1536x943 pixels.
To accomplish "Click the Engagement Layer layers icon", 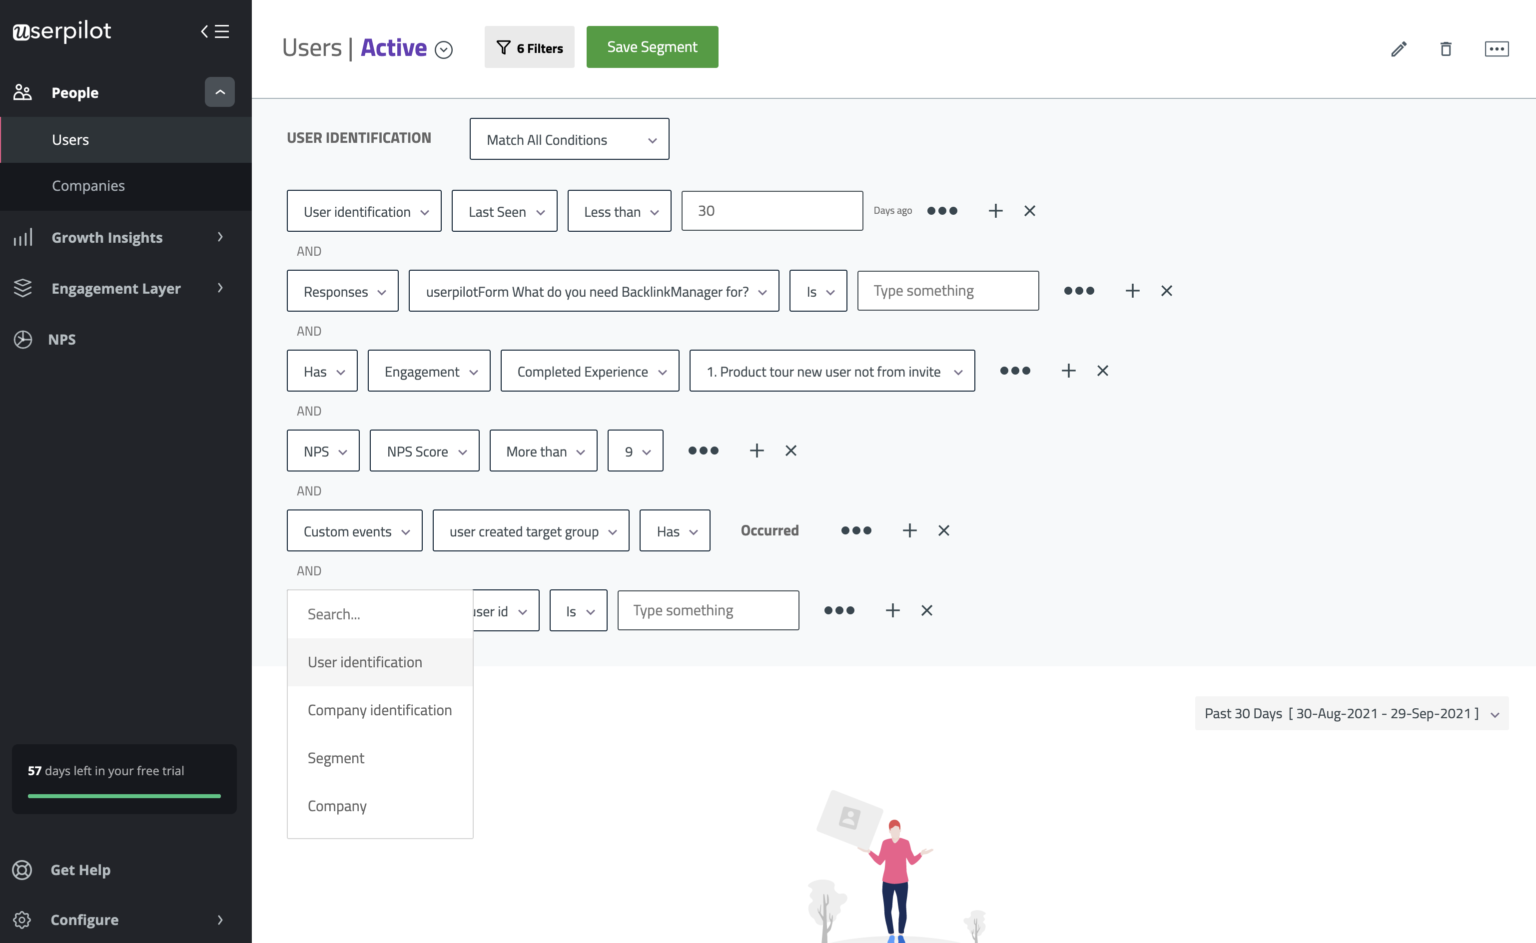I will tap(22, 288).
